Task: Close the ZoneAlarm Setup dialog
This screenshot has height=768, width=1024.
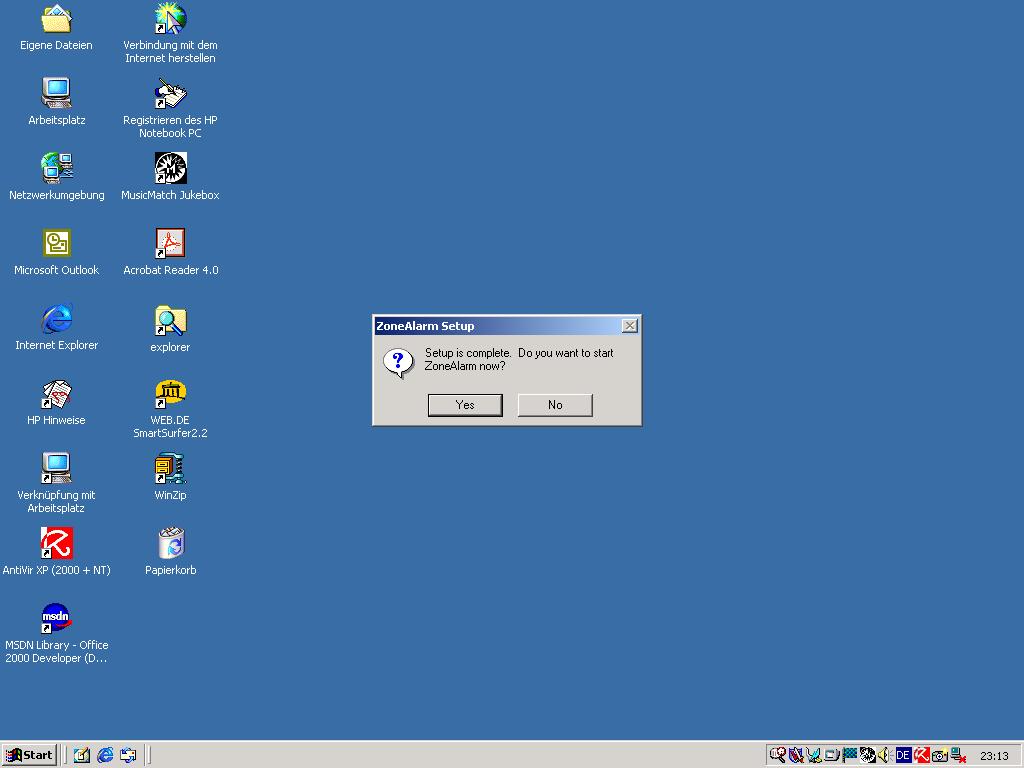Action: coord(630,325)
